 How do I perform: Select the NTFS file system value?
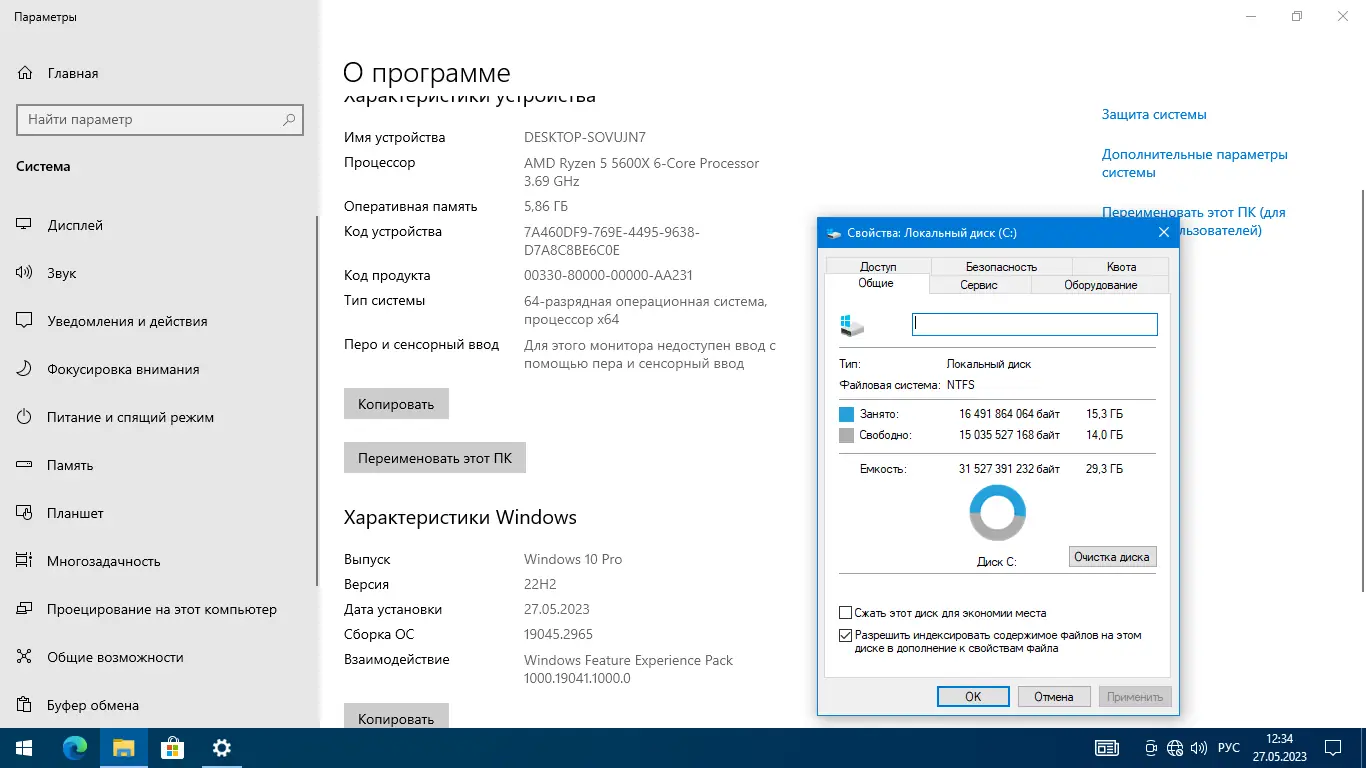point(960,385)
